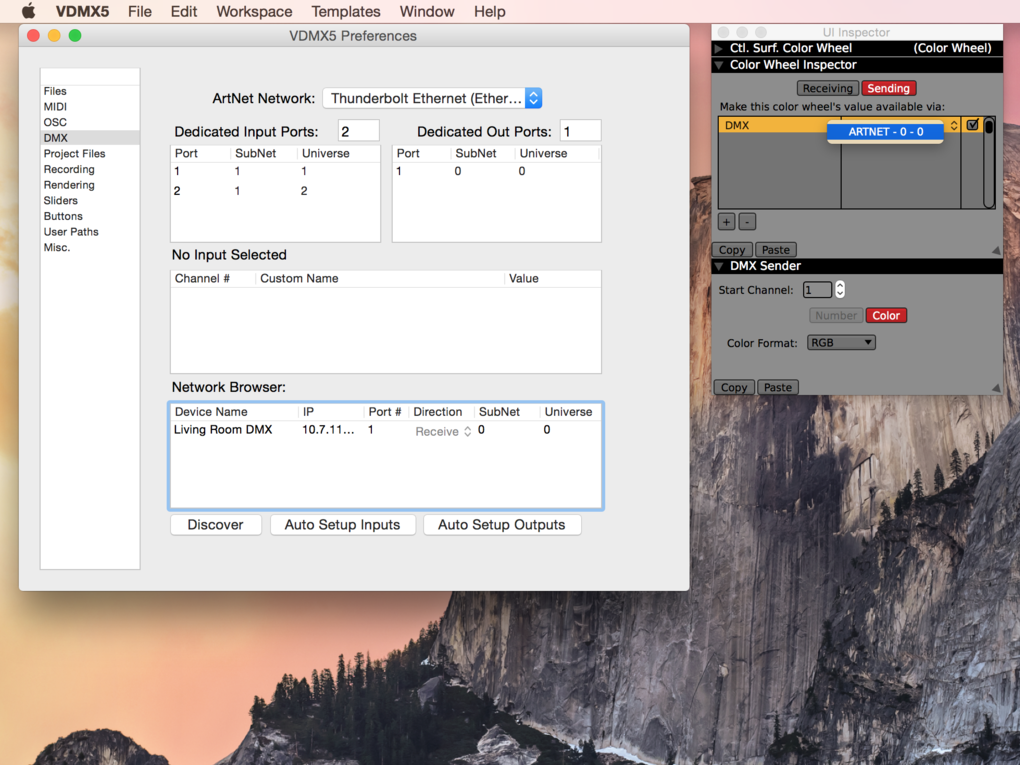Select OSC preferences category
Viewport: 1020px width, 765px height.
90,122
